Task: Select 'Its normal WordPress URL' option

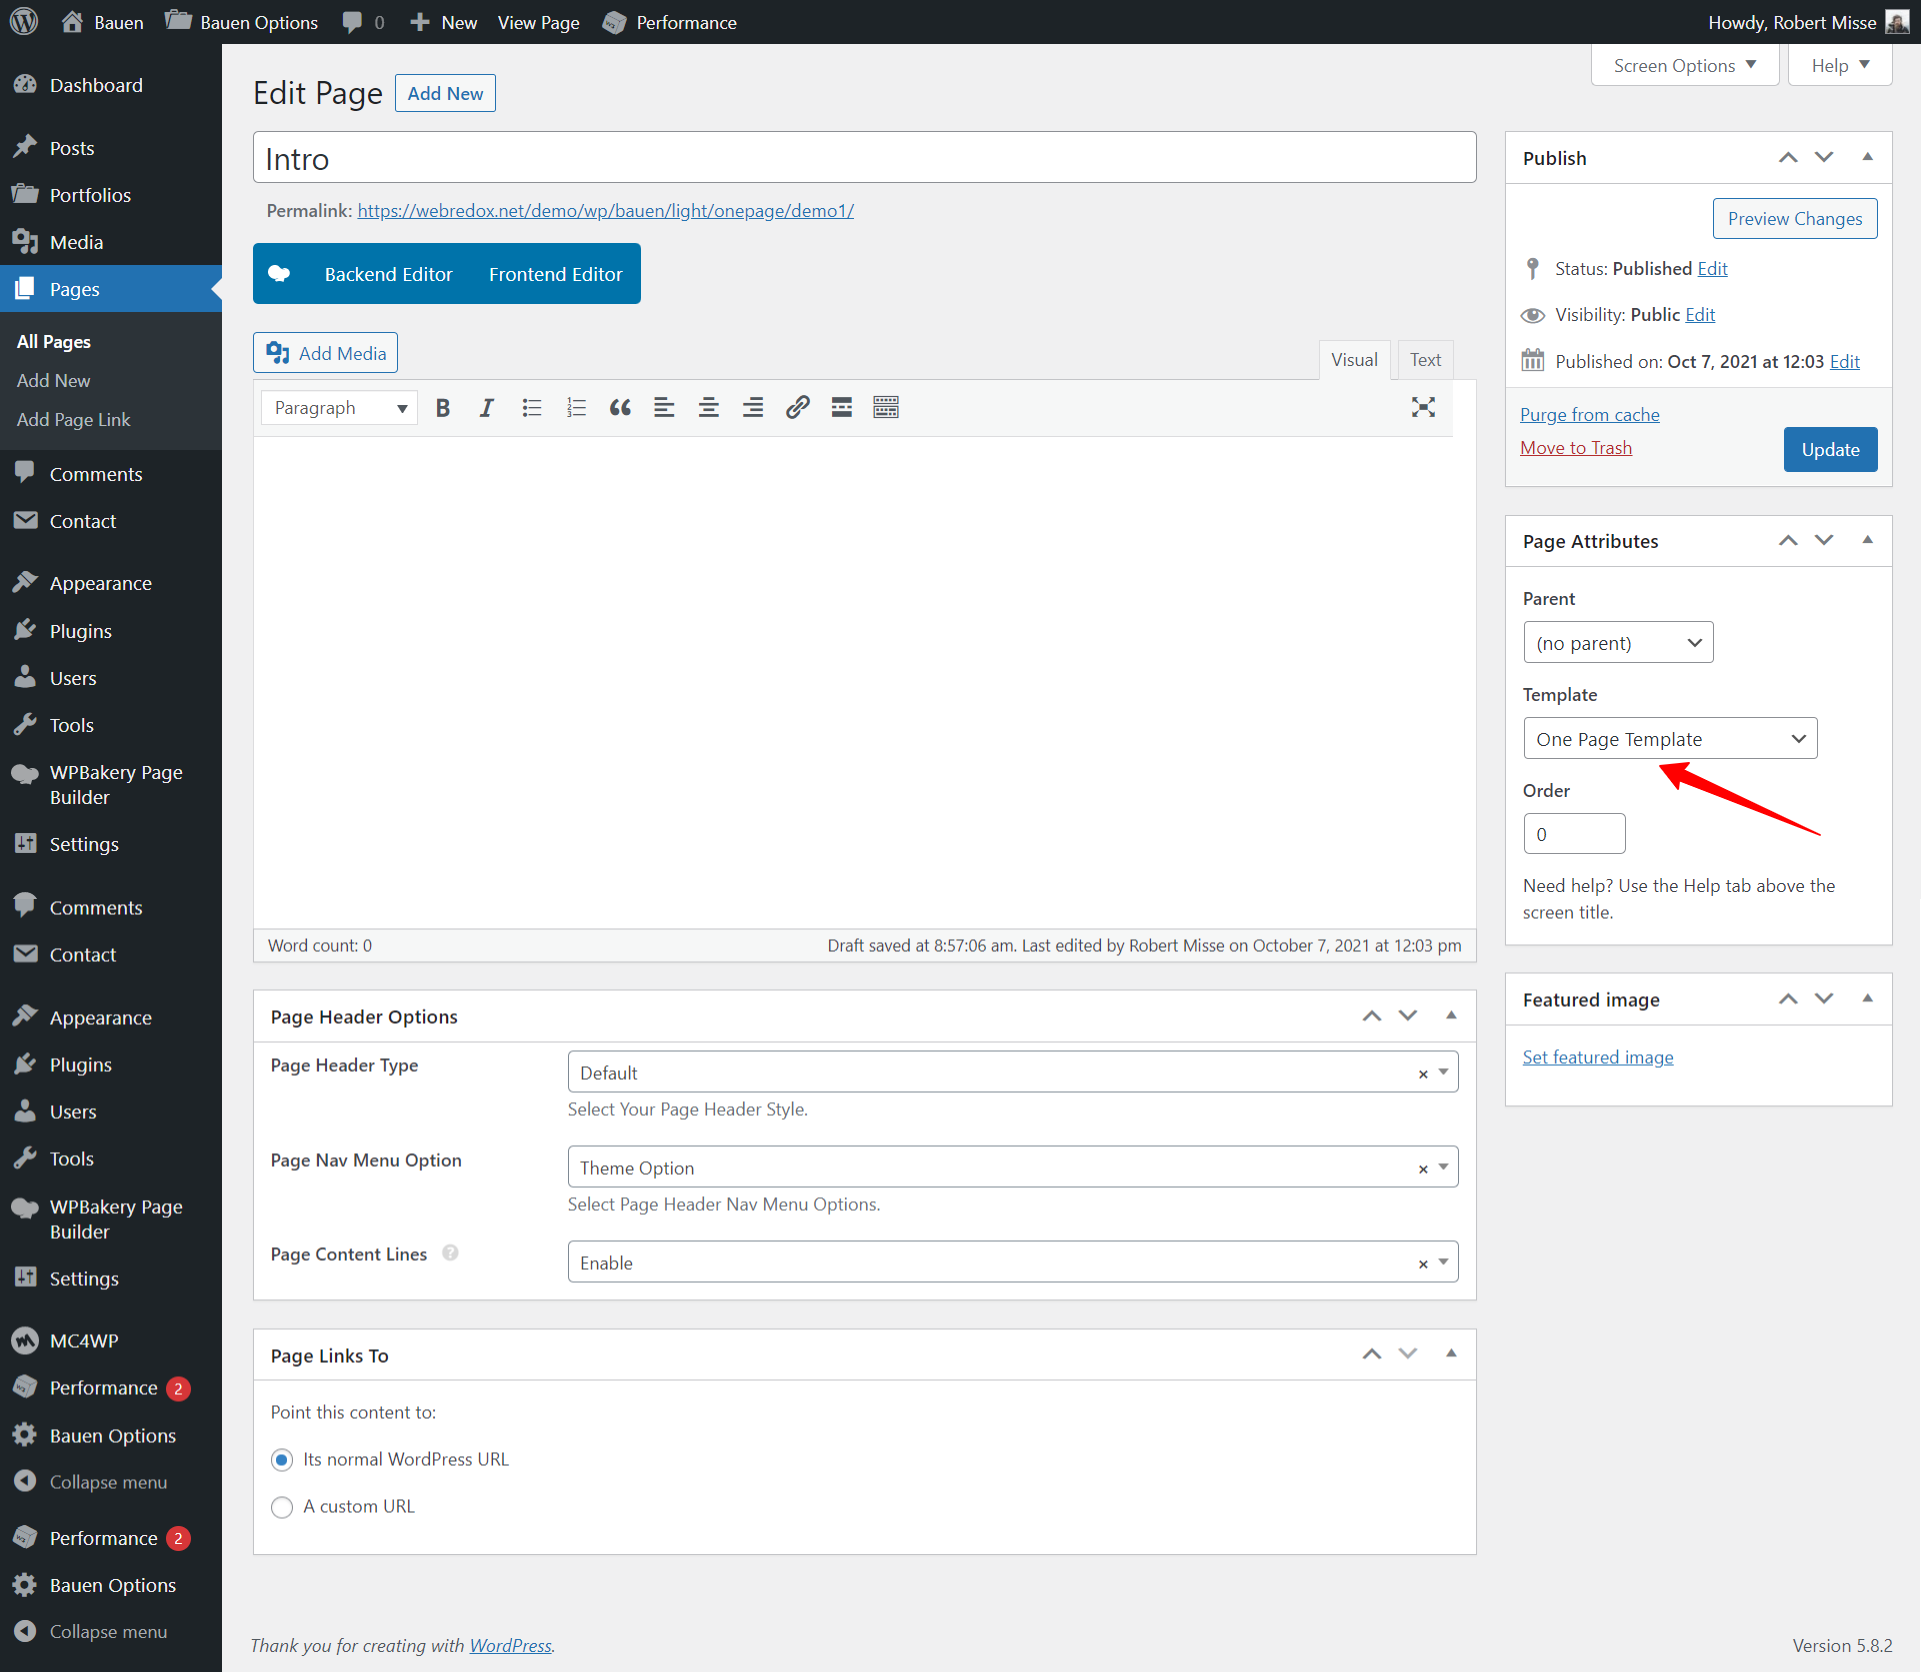Action: tap(282, 1460)
